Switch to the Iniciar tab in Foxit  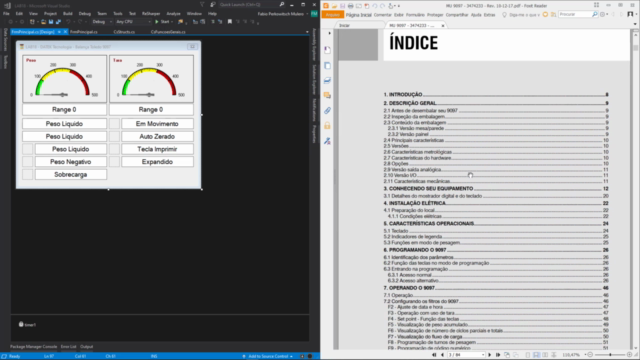point(344,25)
